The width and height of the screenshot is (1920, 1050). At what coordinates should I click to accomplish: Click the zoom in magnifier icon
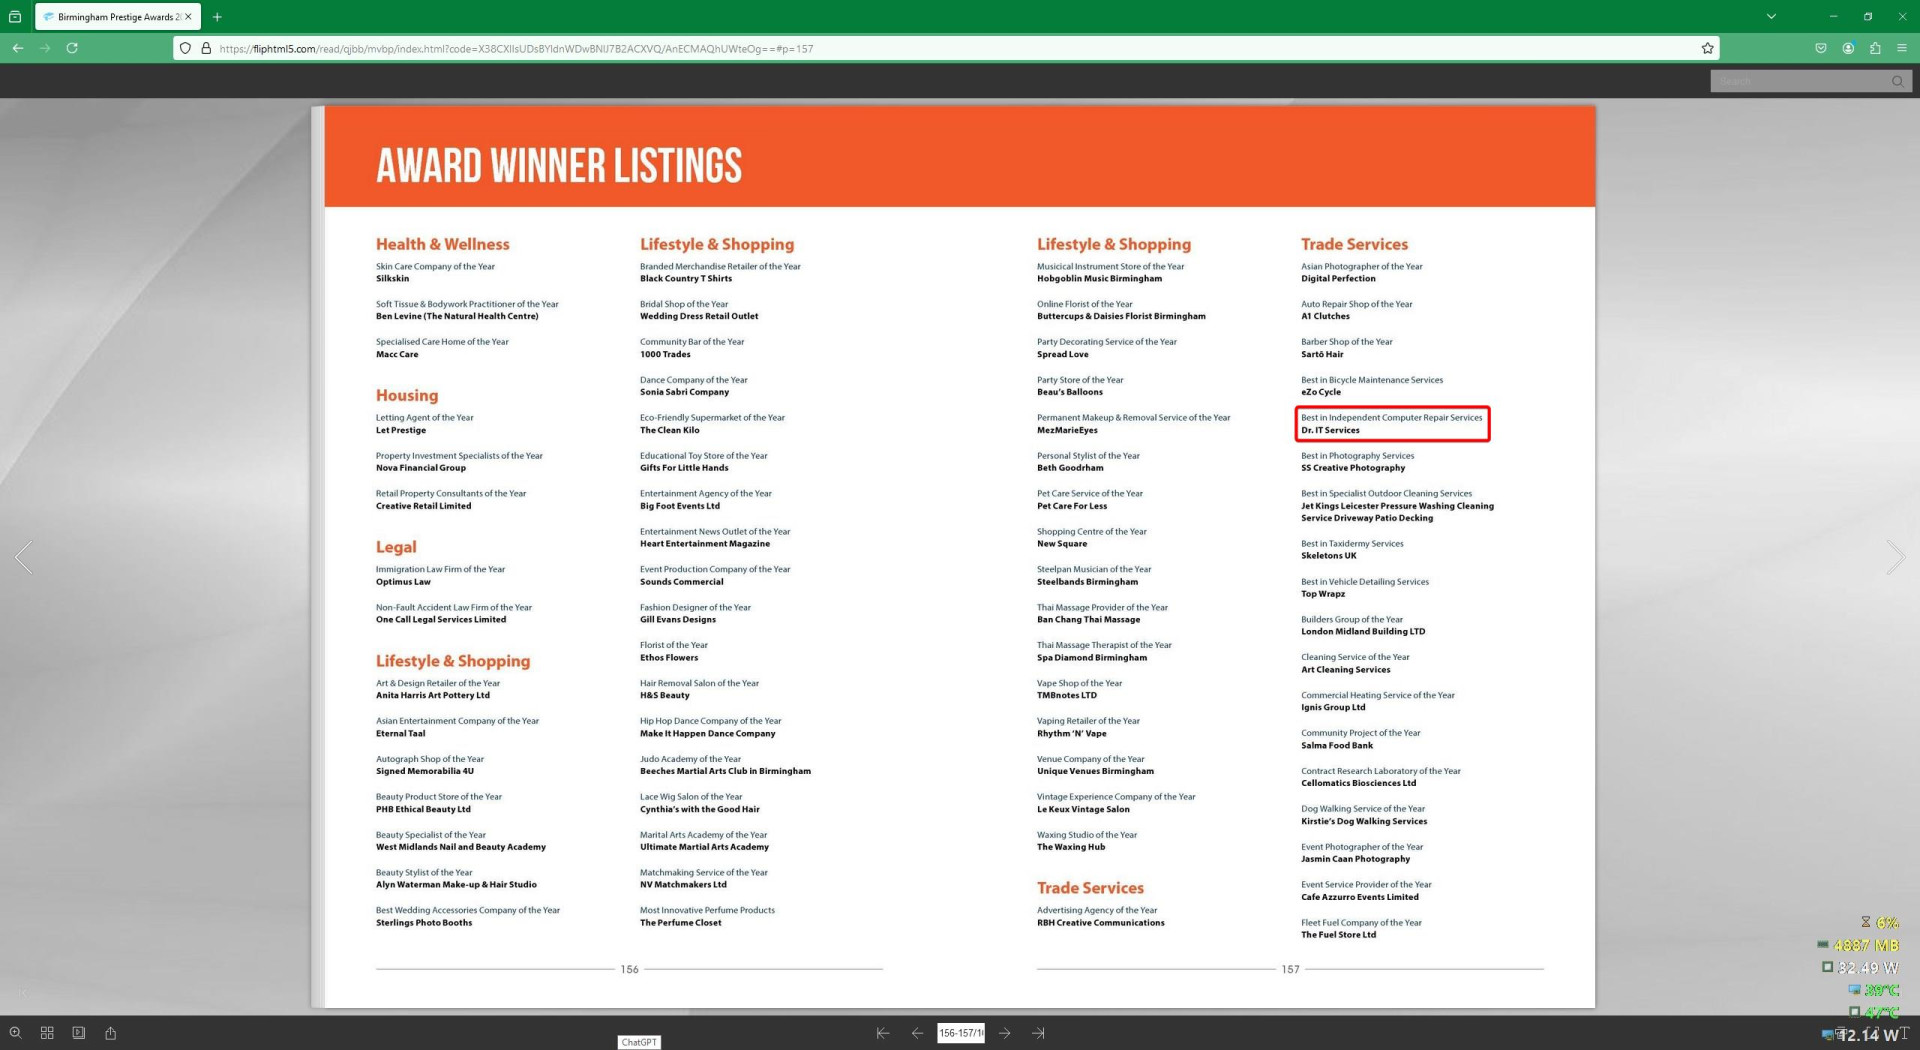coord(15,1033)
